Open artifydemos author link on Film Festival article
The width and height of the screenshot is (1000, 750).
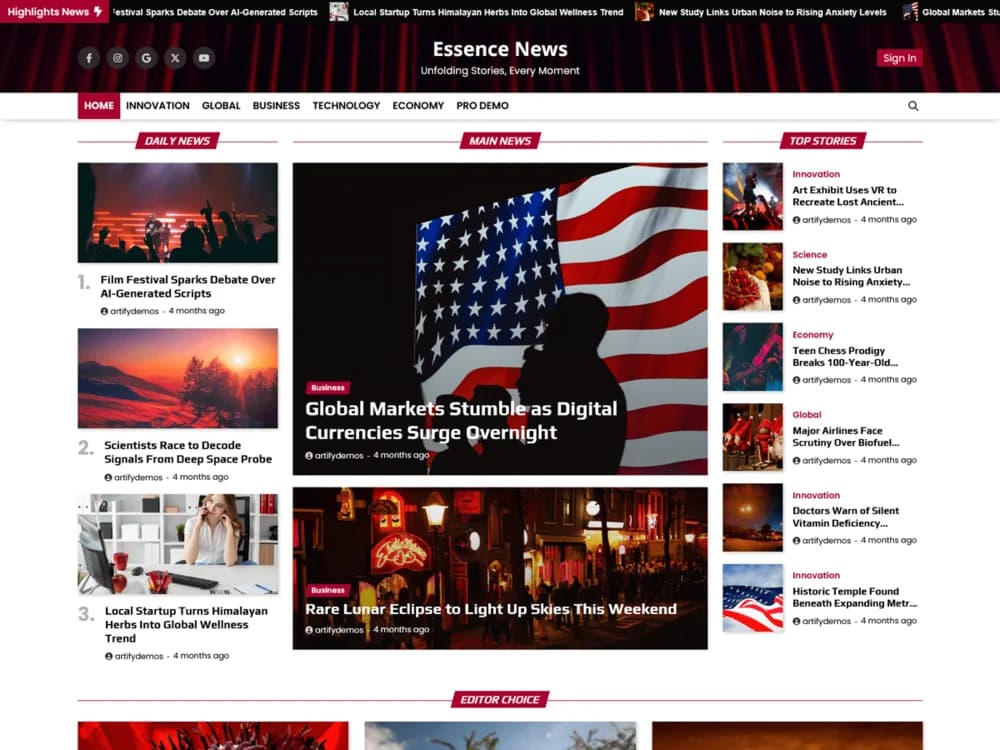(136, 311)
